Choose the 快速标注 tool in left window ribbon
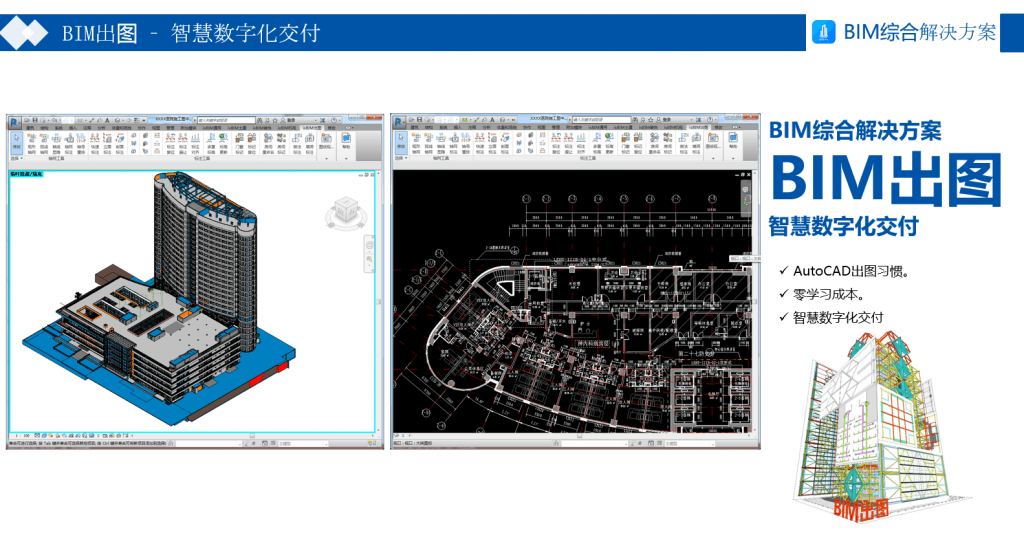Screen dimensions: 1024x544 [95, 143]
